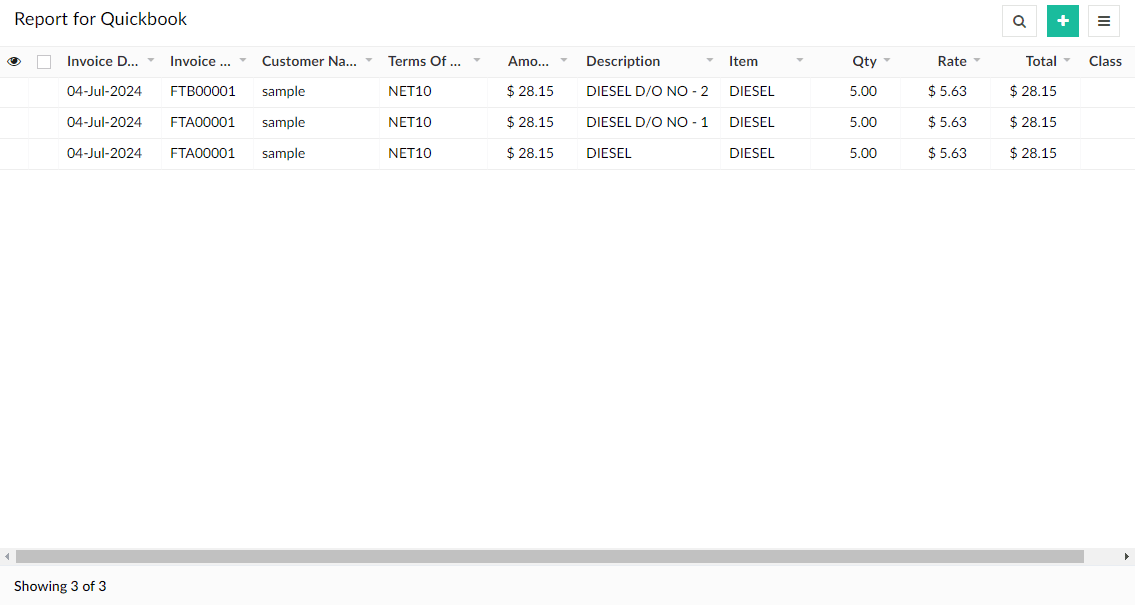This screenshot has width=1135, height=605.
Task: Open the Amount column filter dropdown
Action: [564, 61]
